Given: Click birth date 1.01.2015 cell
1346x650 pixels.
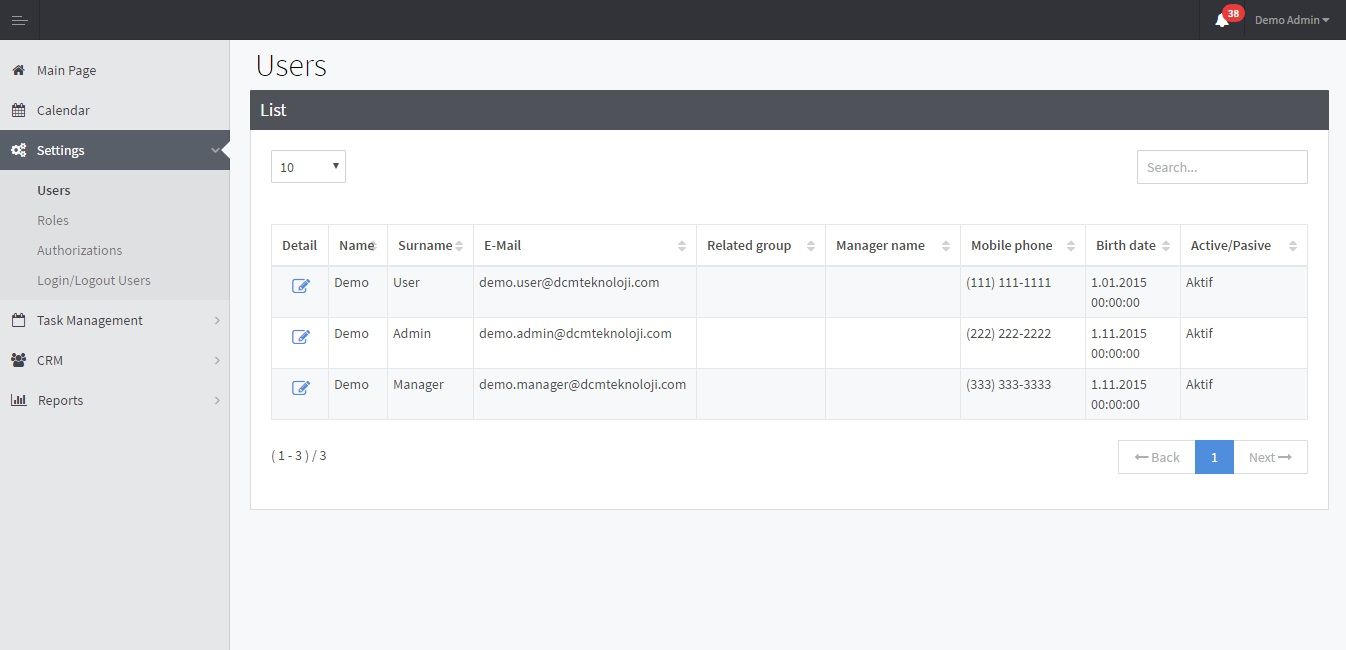Looking at the screenshot, I should point(1132,292).
